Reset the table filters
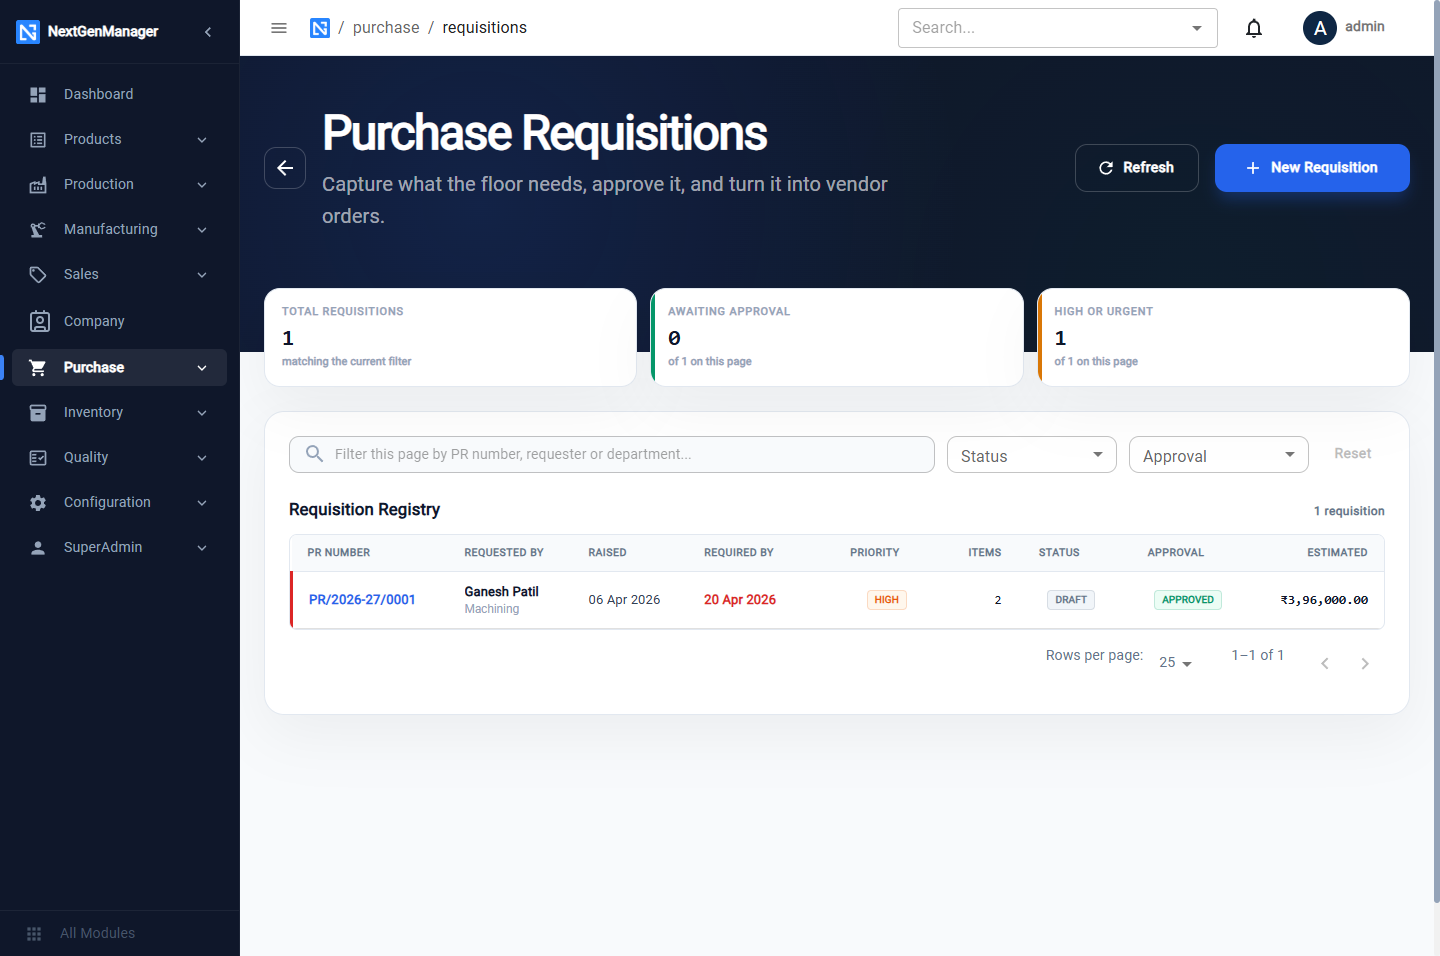Viewport: 1440px width, 956px height. pyautogui.click(x=1353, y=454)
